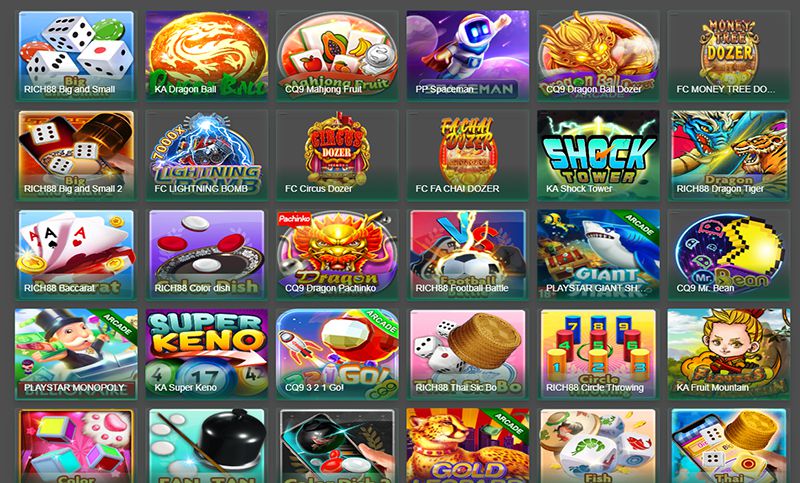Open FC Money Tree Dozer game

point(729,55)
